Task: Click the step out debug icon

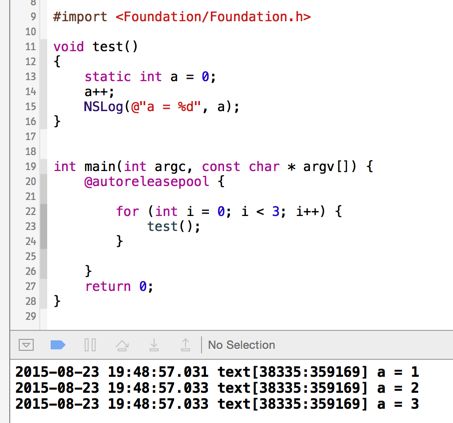Action: click(x=185, y=345)
